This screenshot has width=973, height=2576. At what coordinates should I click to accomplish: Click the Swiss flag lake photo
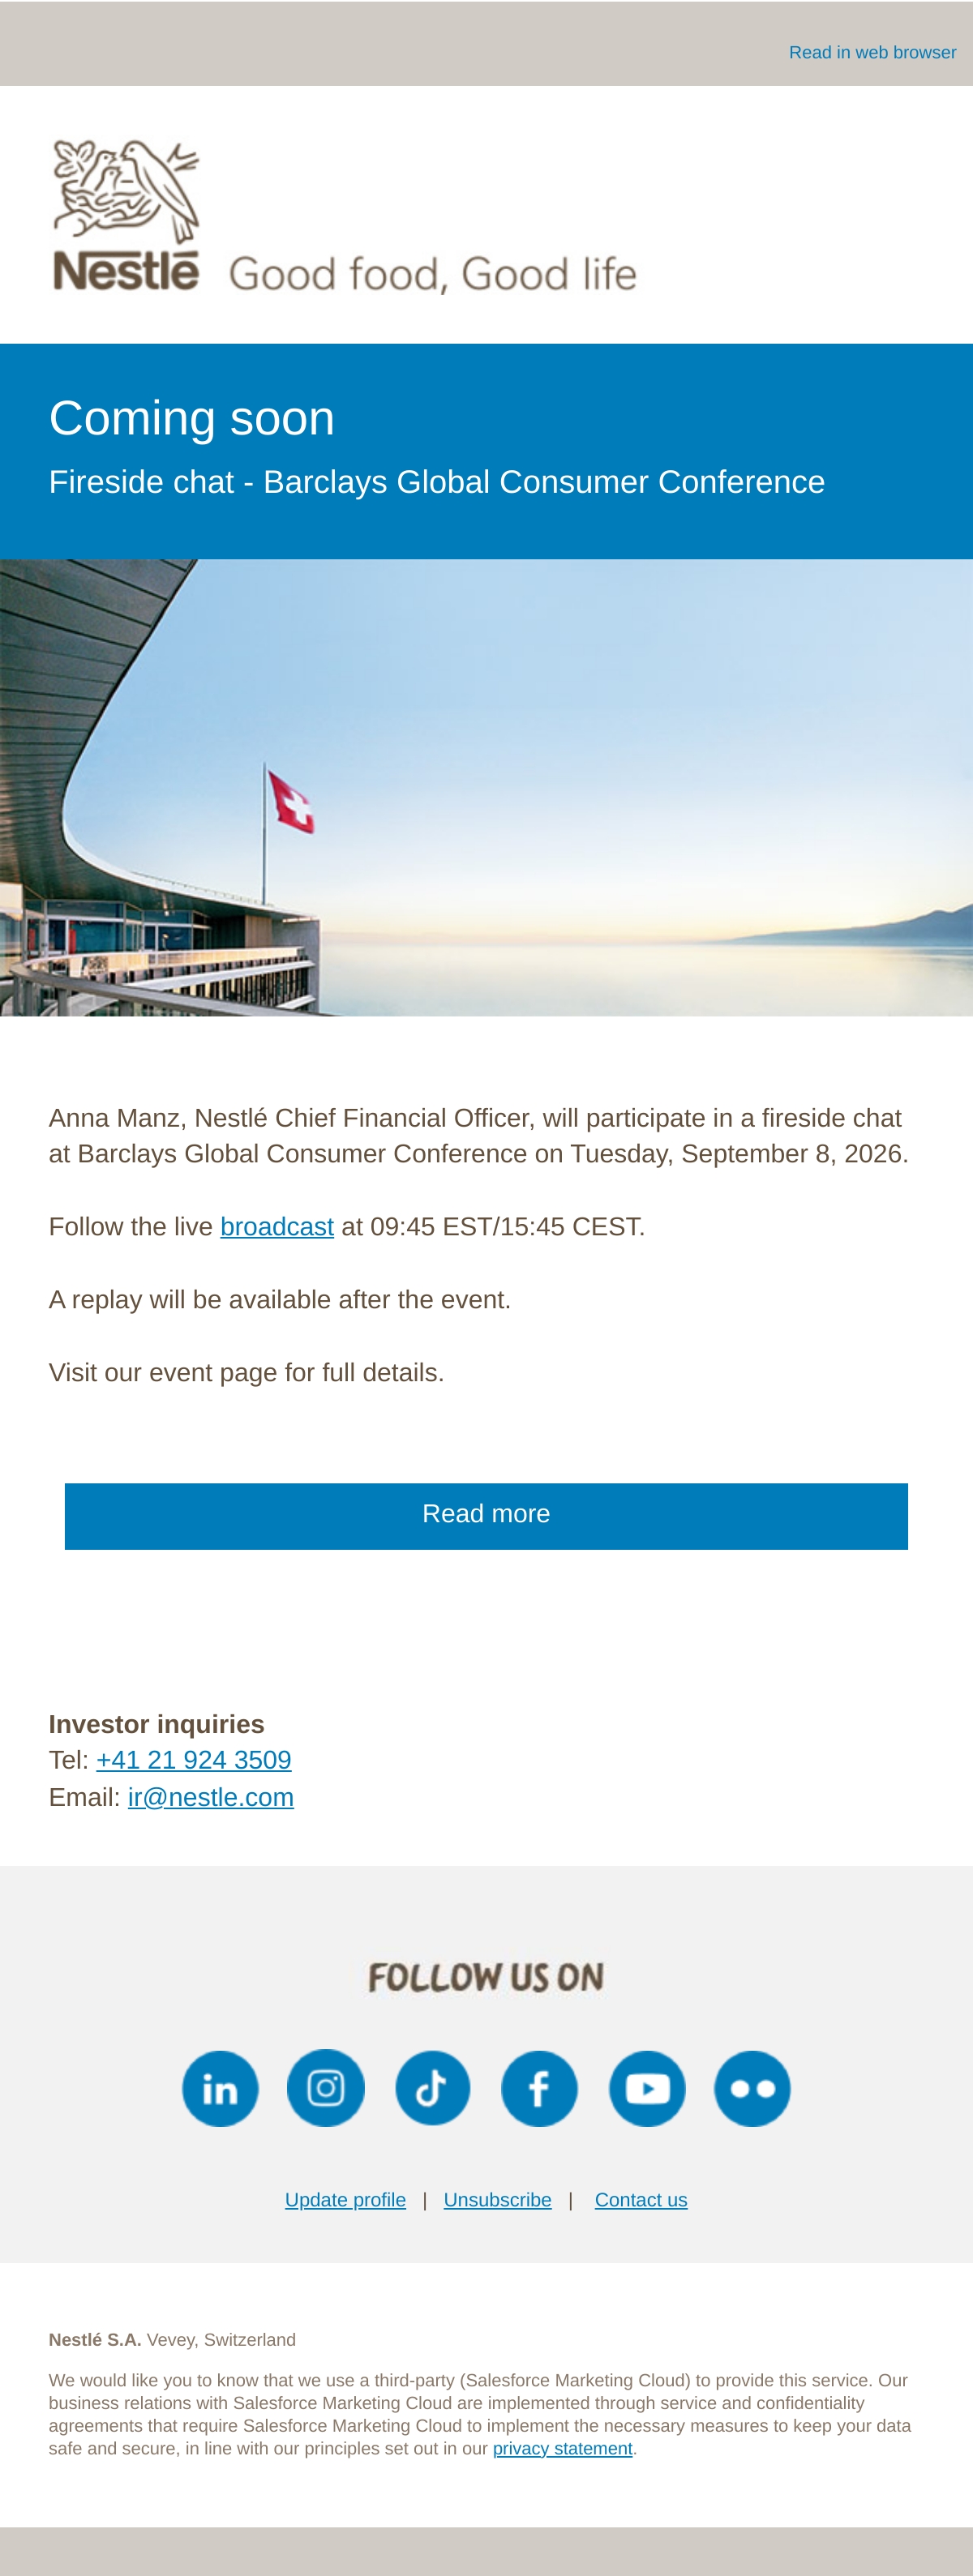click(x=486, y=788)
